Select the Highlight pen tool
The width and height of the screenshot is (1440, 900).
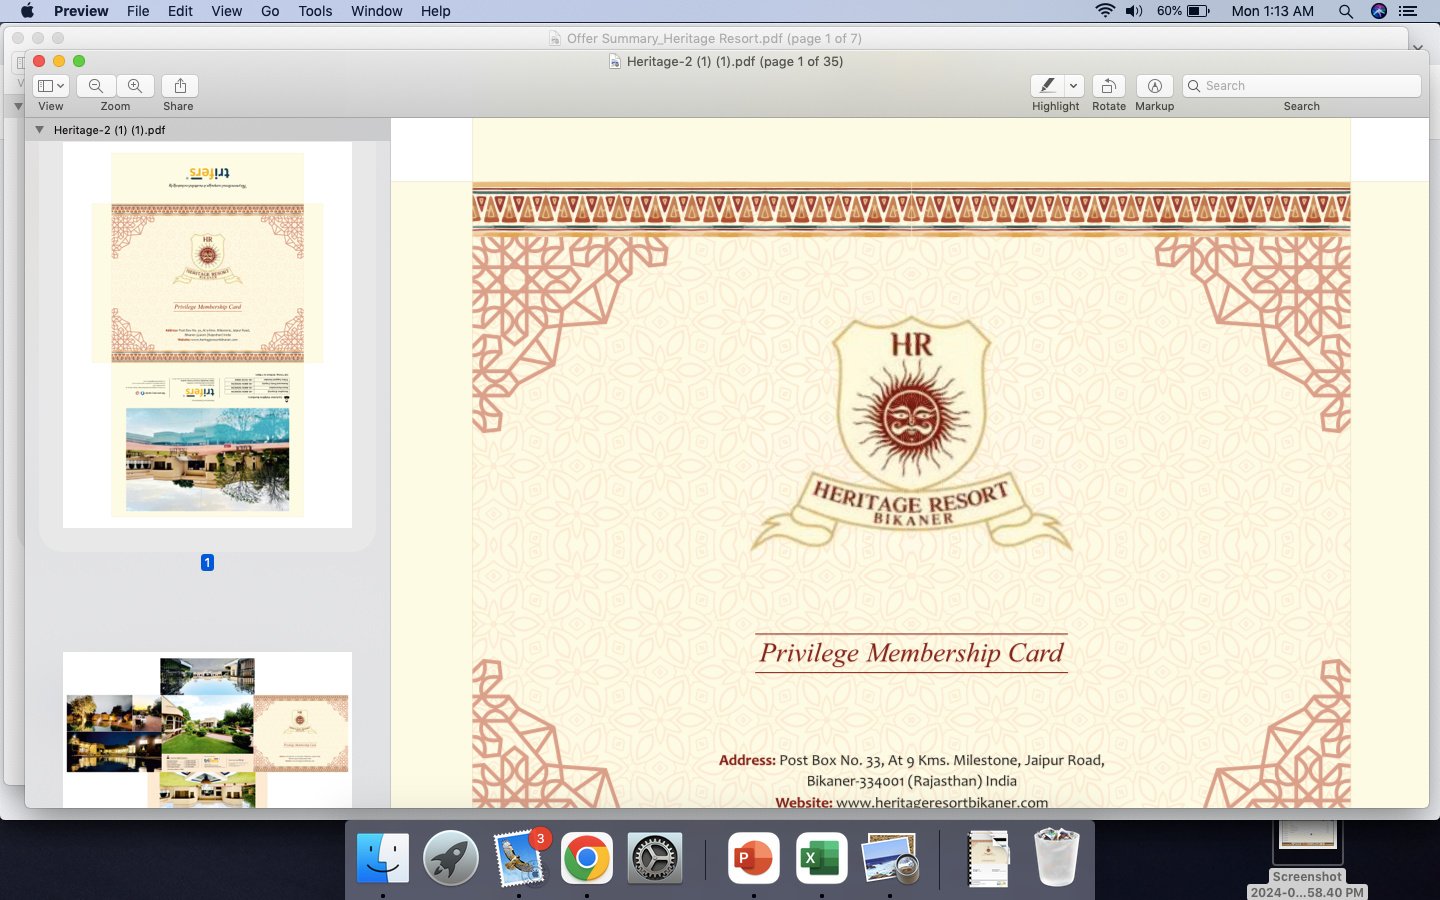click(x=1047, y=86)
